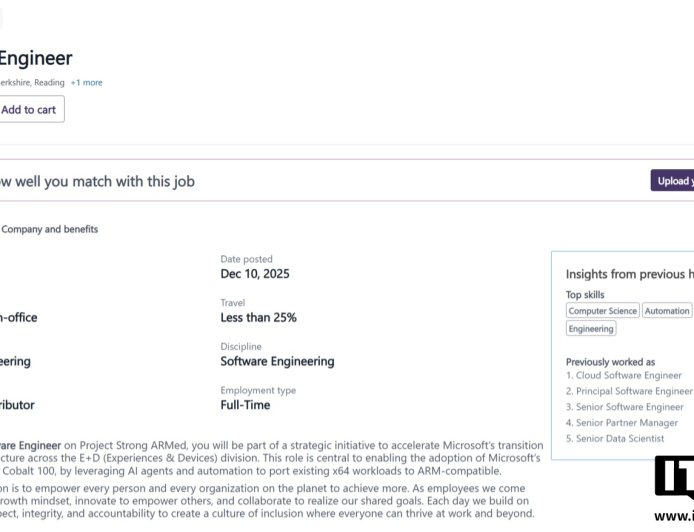Select the Engineering skill tag
Viewport: 694px width, 532px height.
(591, 329)
